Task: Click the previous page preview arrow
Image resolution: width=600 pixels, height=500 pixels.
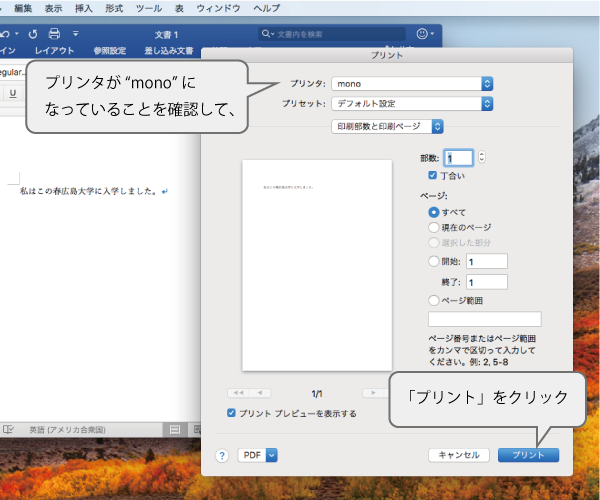Action: pyautogui.click(x=260, y=393)
